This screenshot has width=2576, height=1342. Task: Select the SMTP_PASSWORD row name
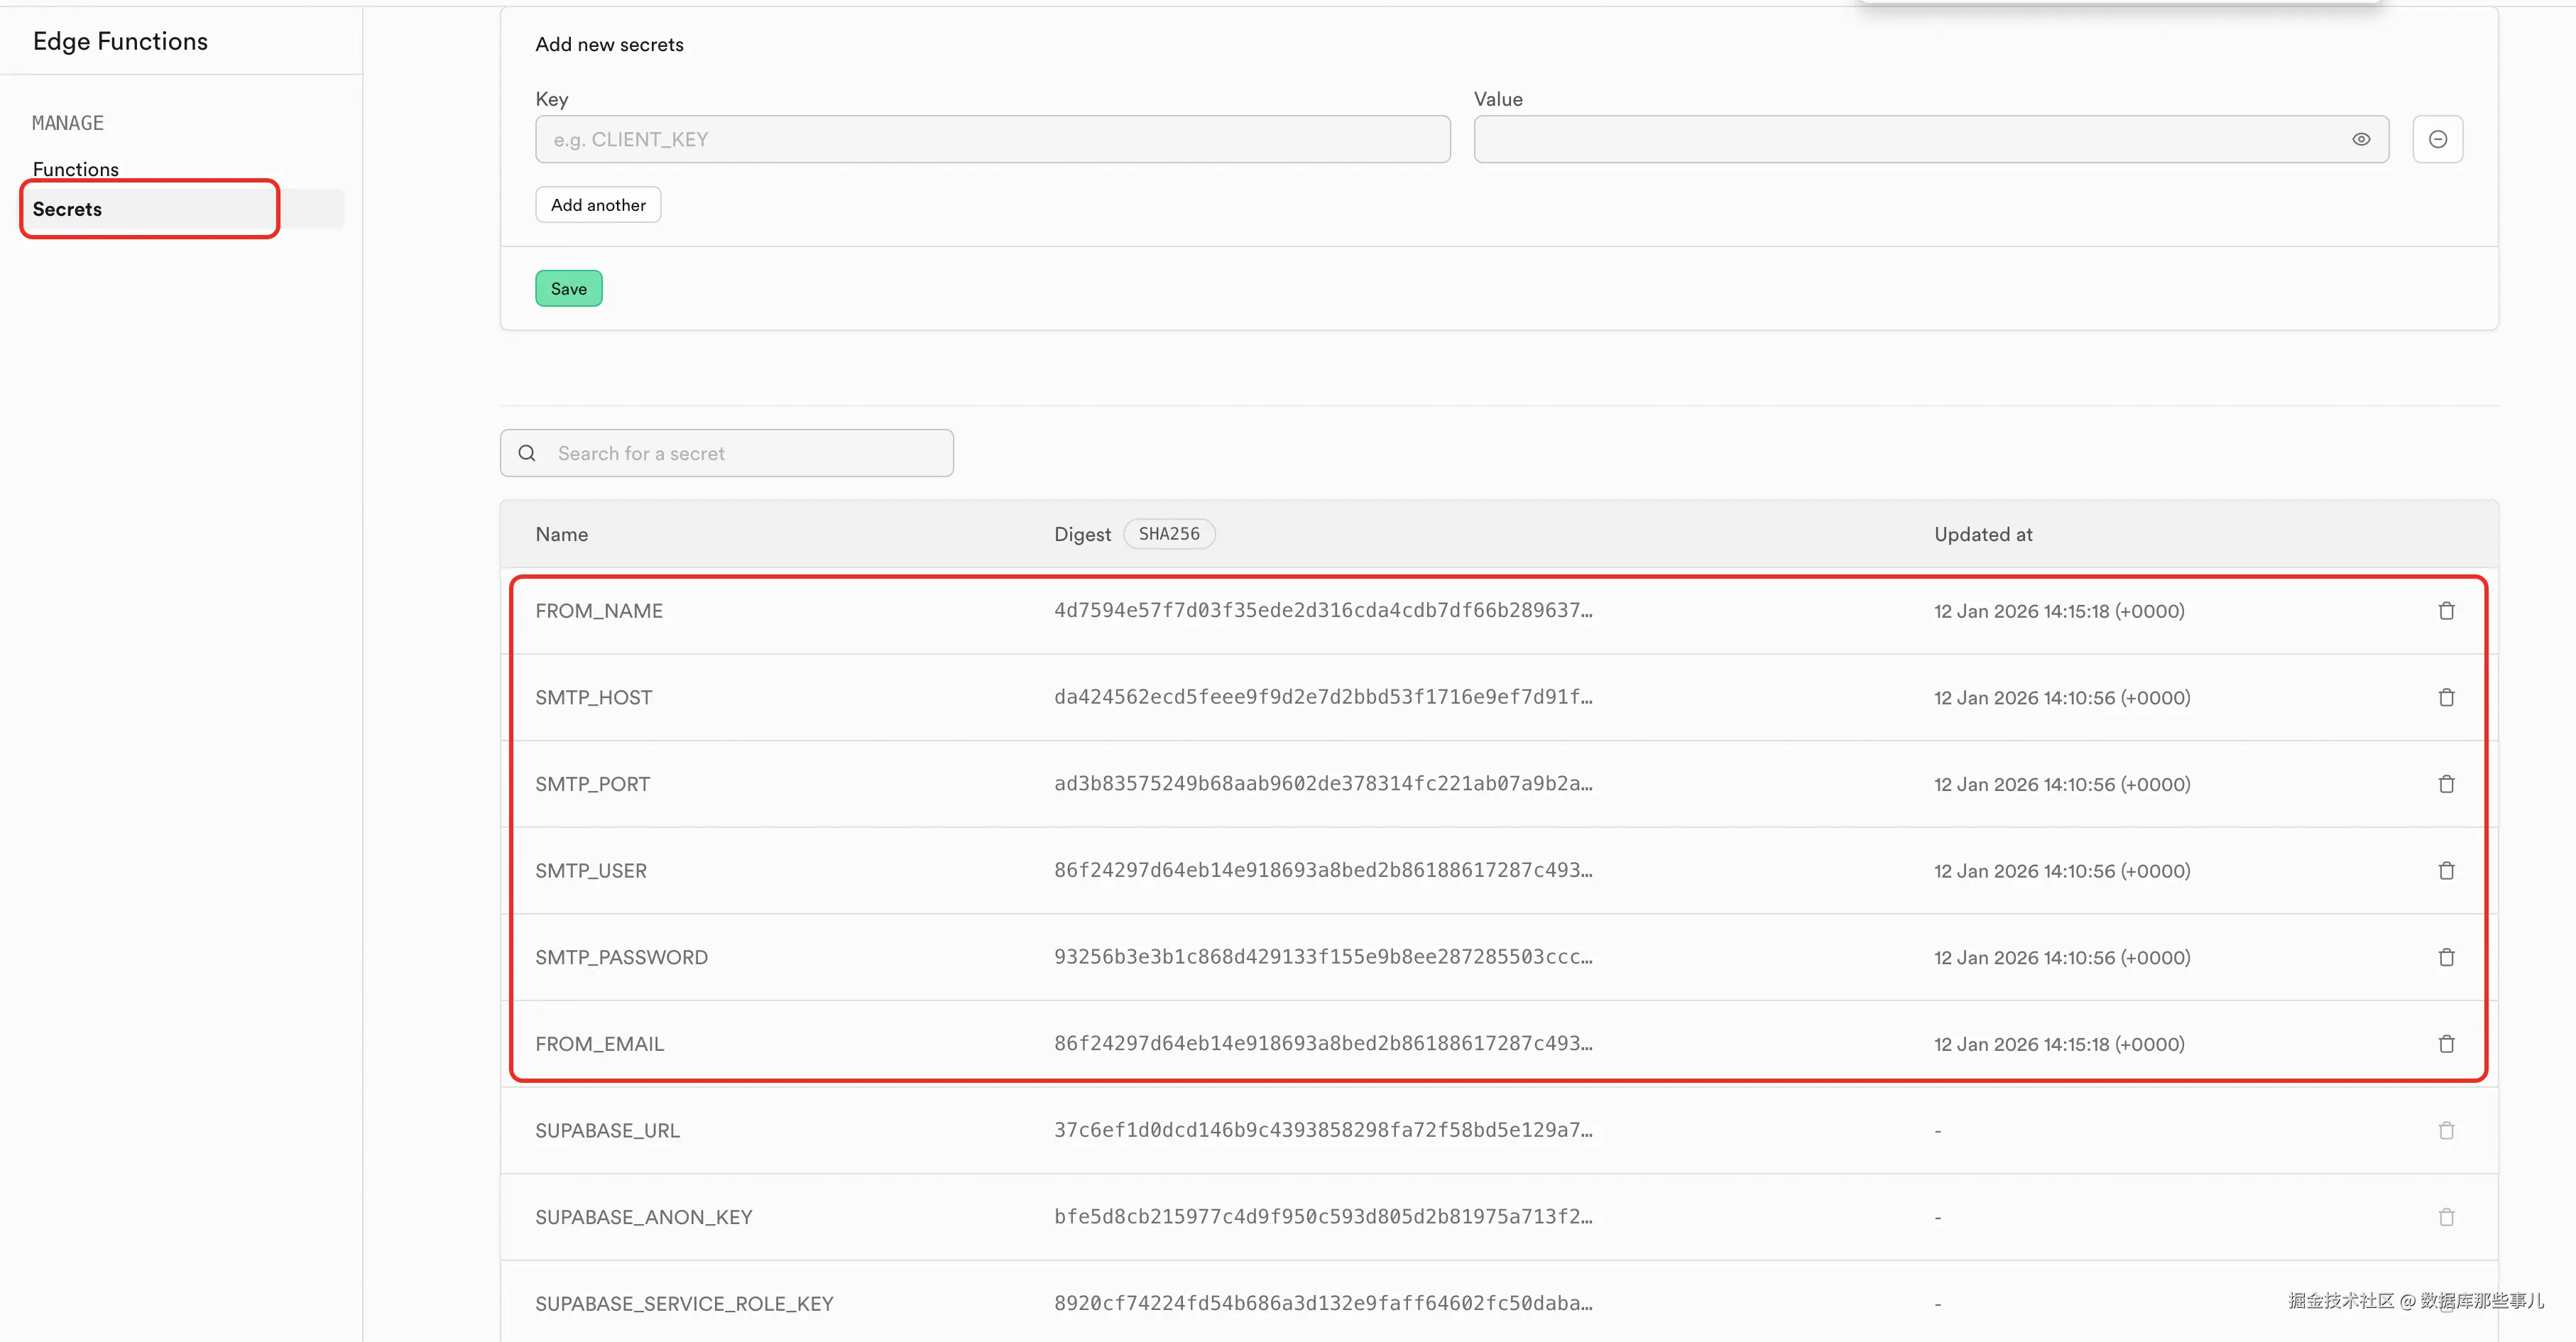621,958
